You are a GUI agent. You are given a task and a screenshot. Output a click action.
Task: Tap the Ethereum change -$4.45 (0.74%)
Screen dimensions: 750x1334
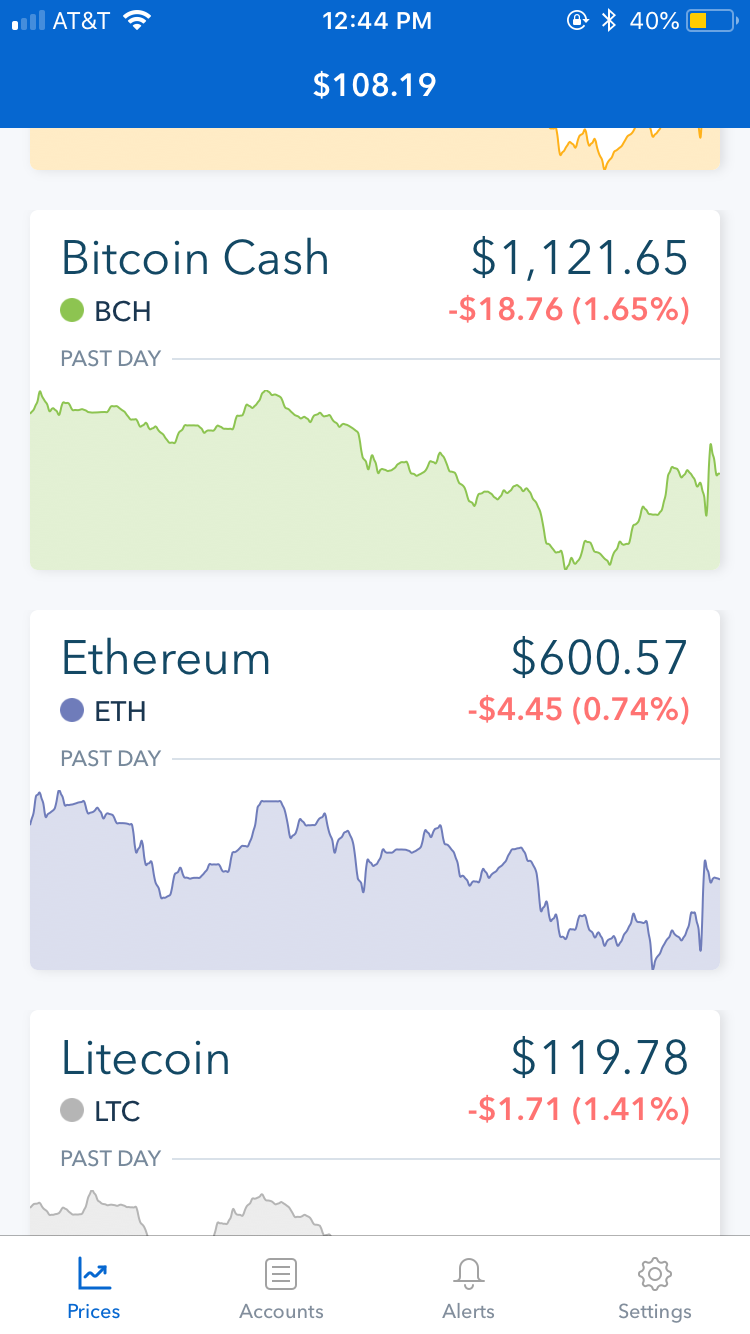pos(578,711)
